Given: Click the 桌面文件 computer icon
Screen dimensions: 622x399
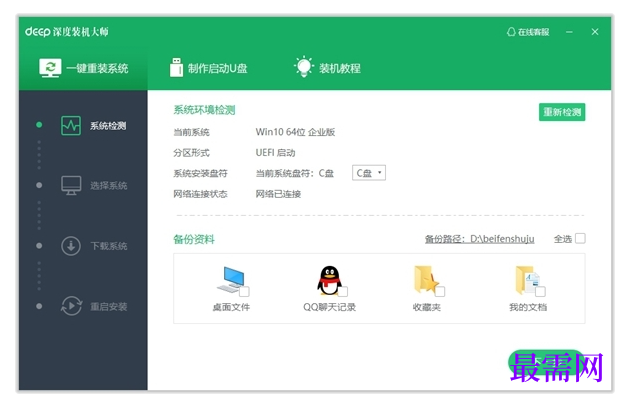Looking at the screenshot, I should coord(231,280).
